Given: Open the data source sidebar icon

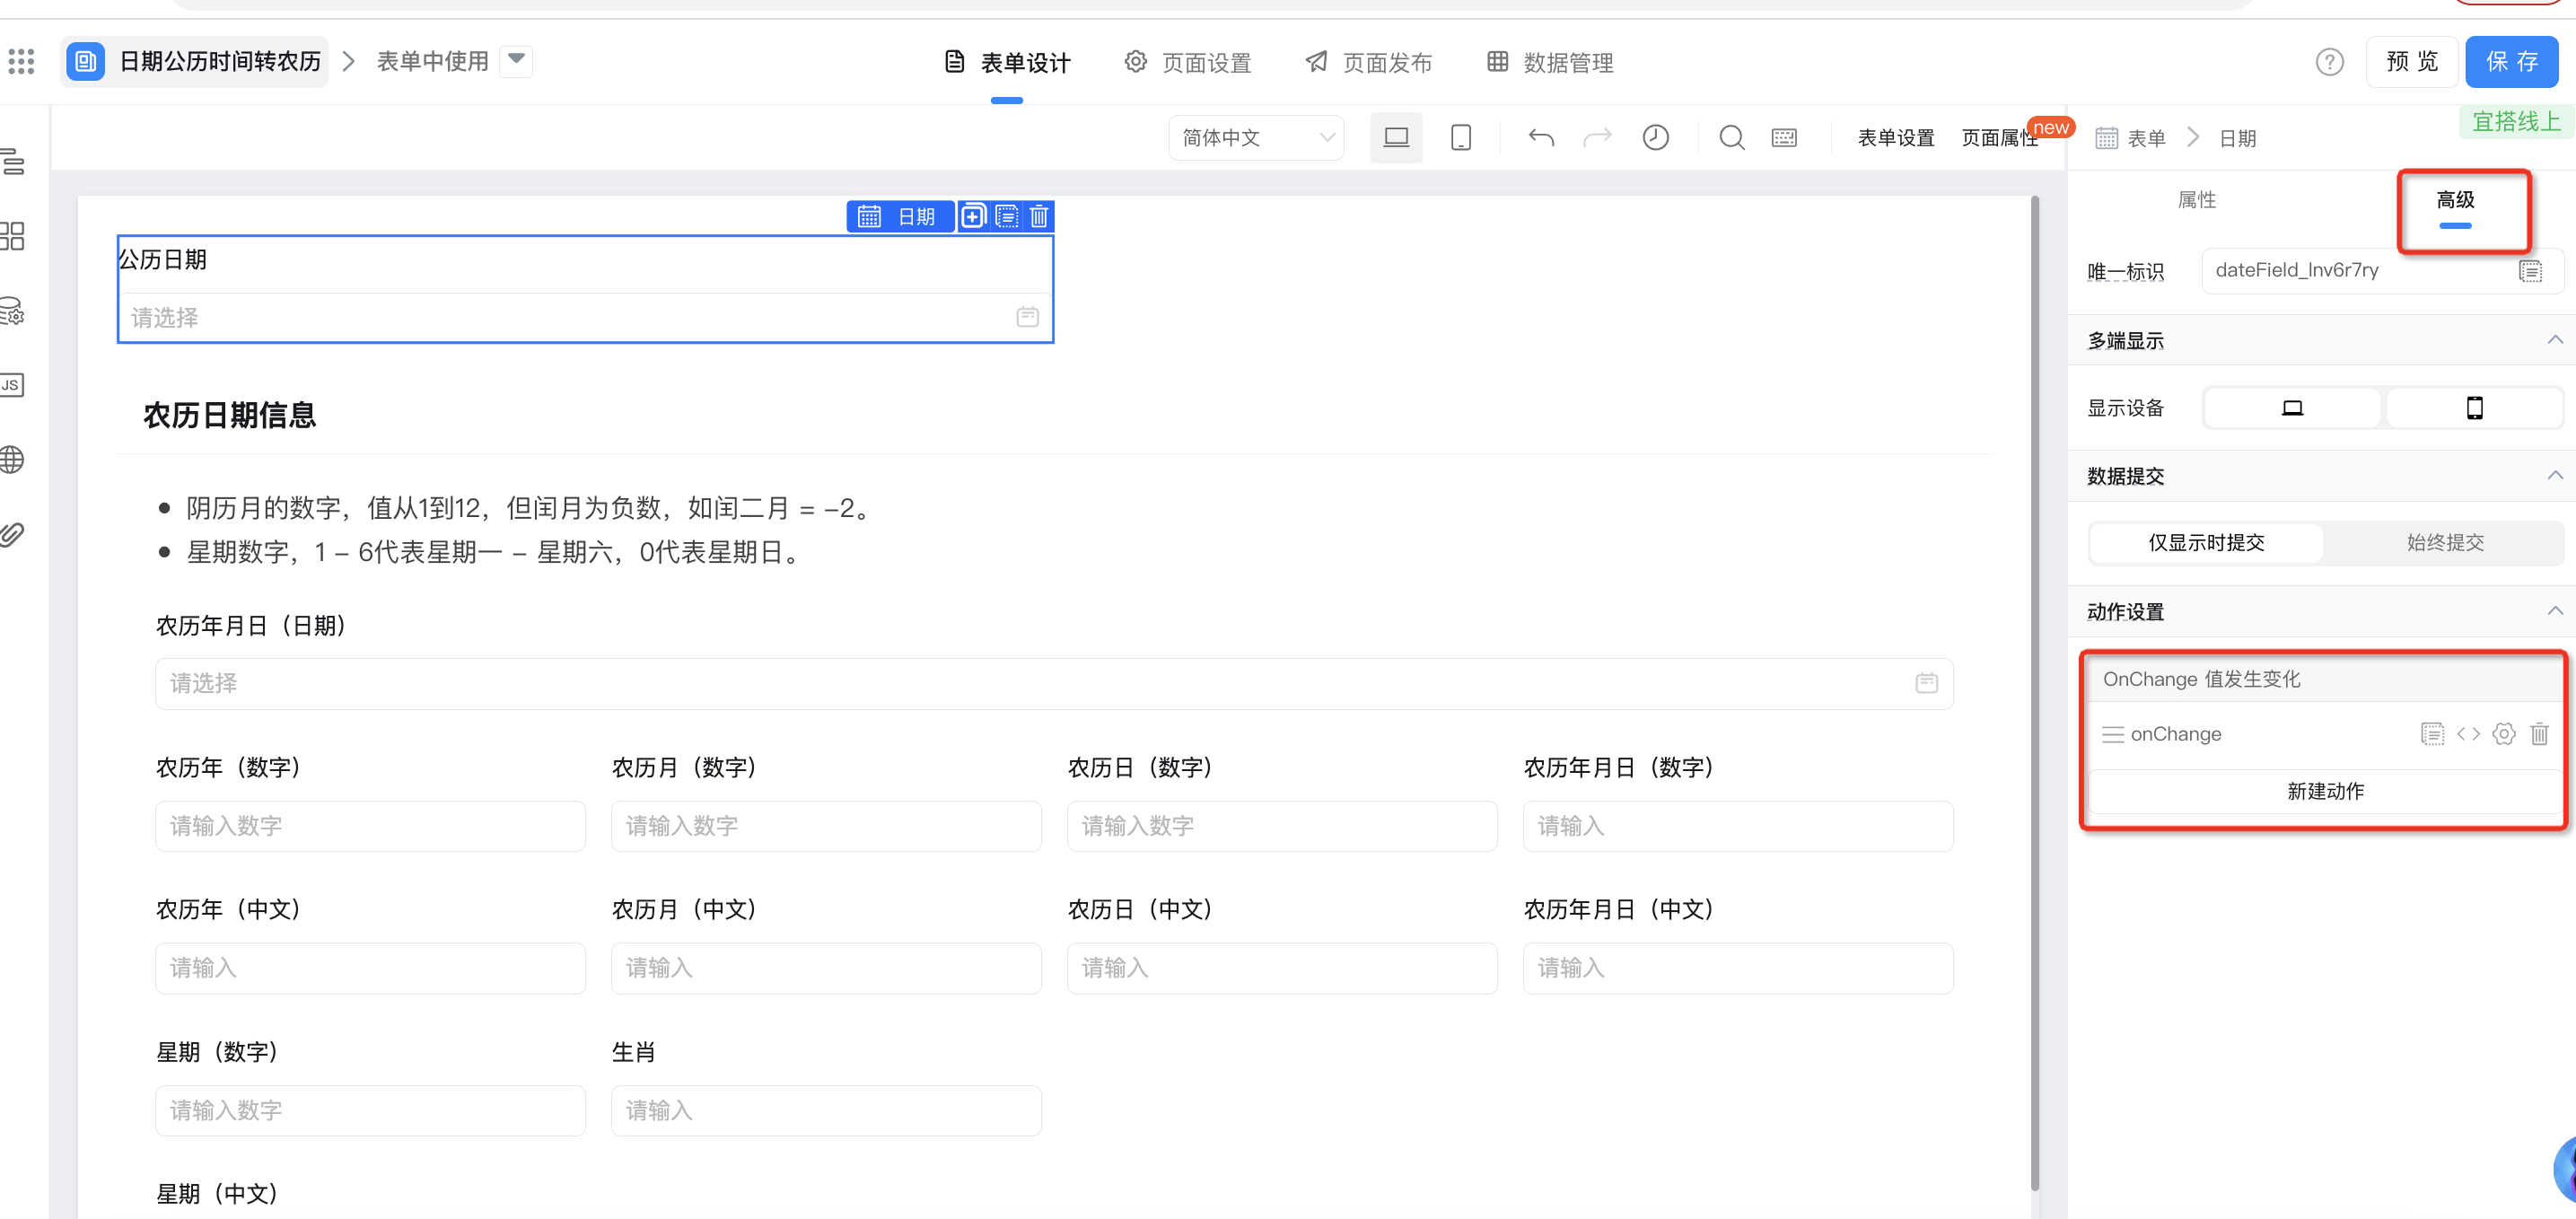Looking at the screenshot, I should 13,311.
